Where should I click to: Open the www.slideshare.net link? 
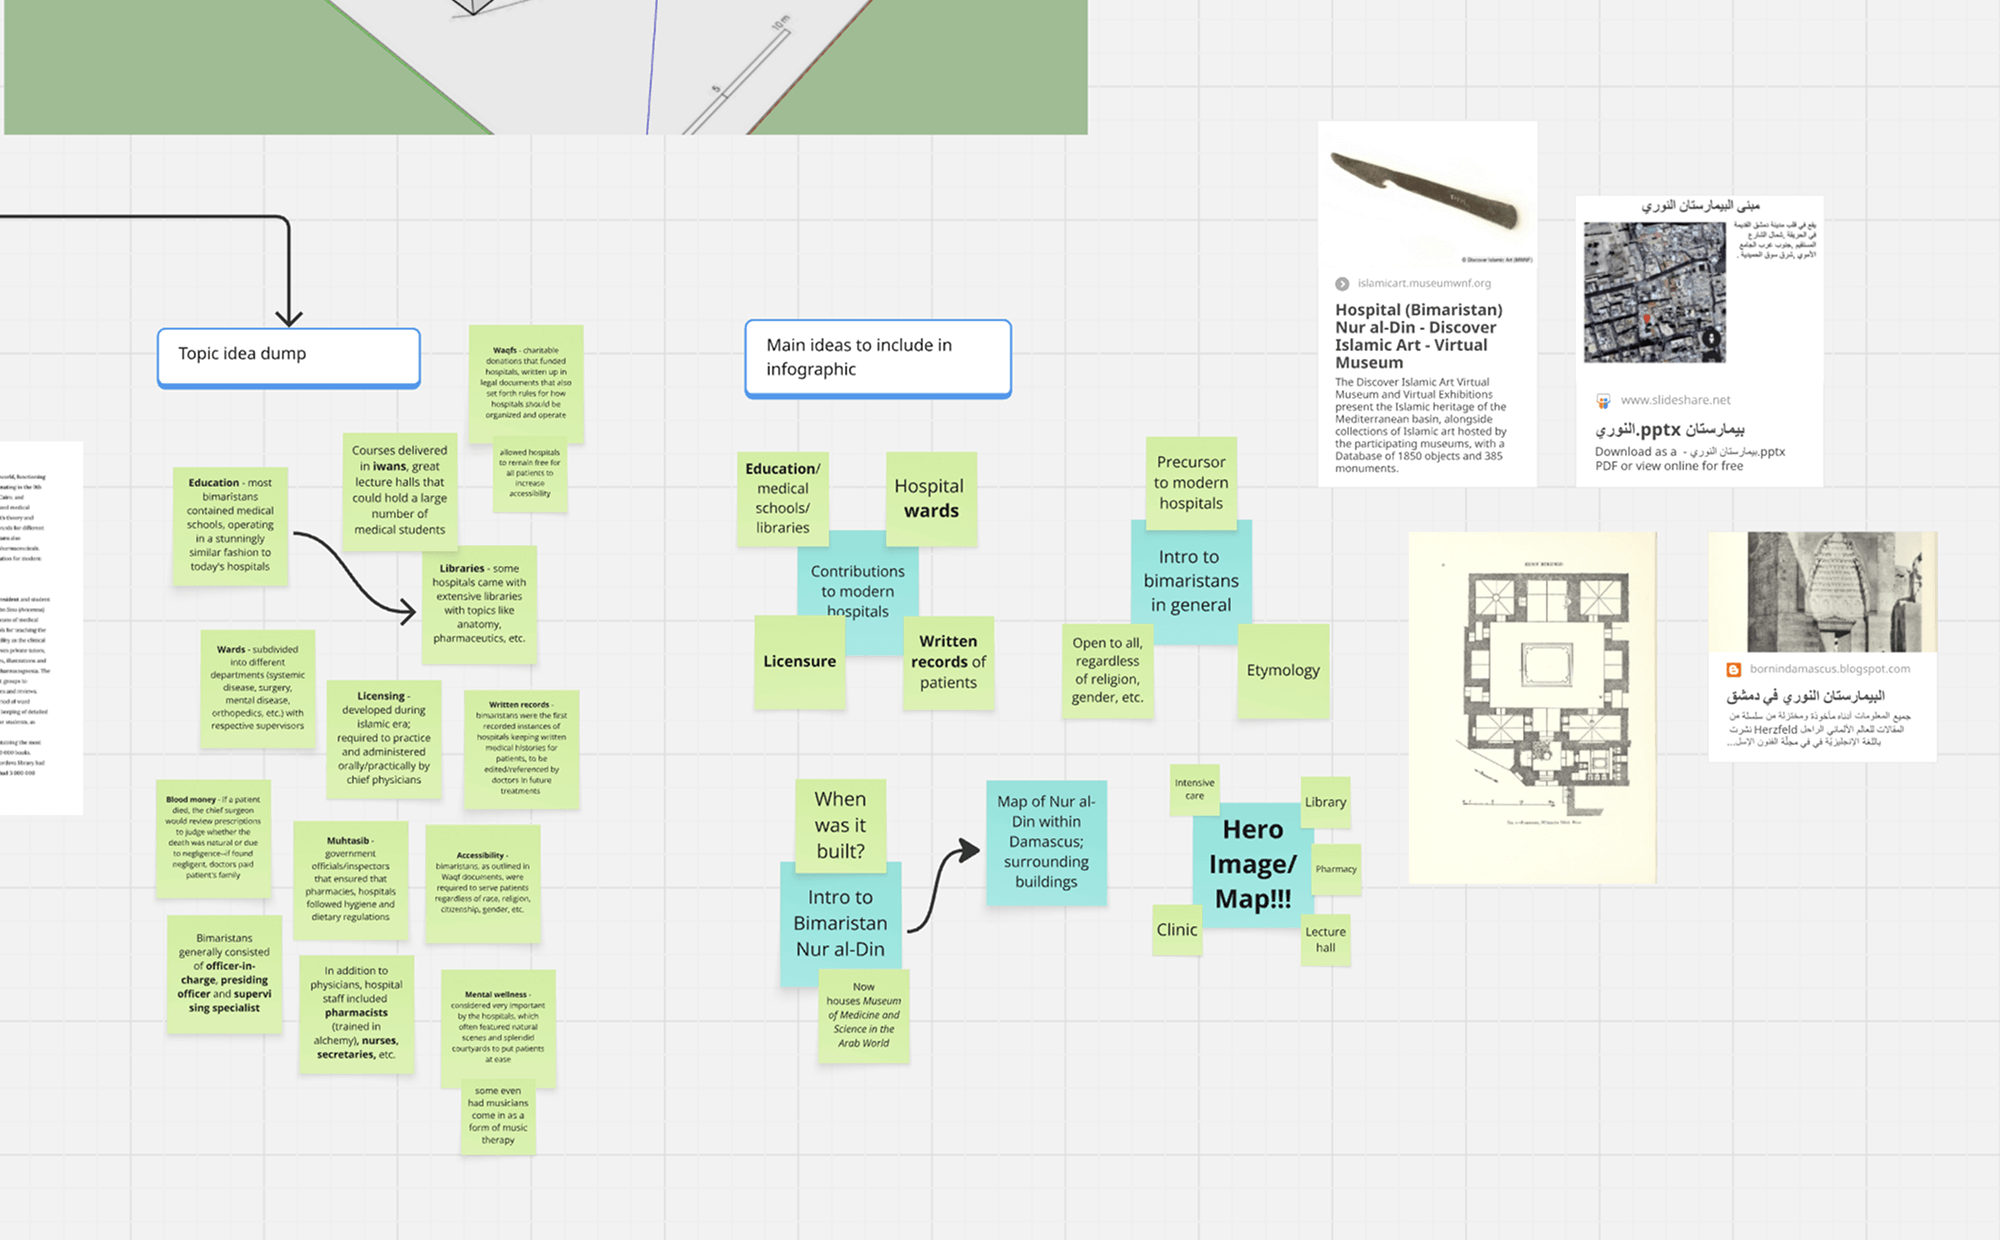pos(1675,400)
